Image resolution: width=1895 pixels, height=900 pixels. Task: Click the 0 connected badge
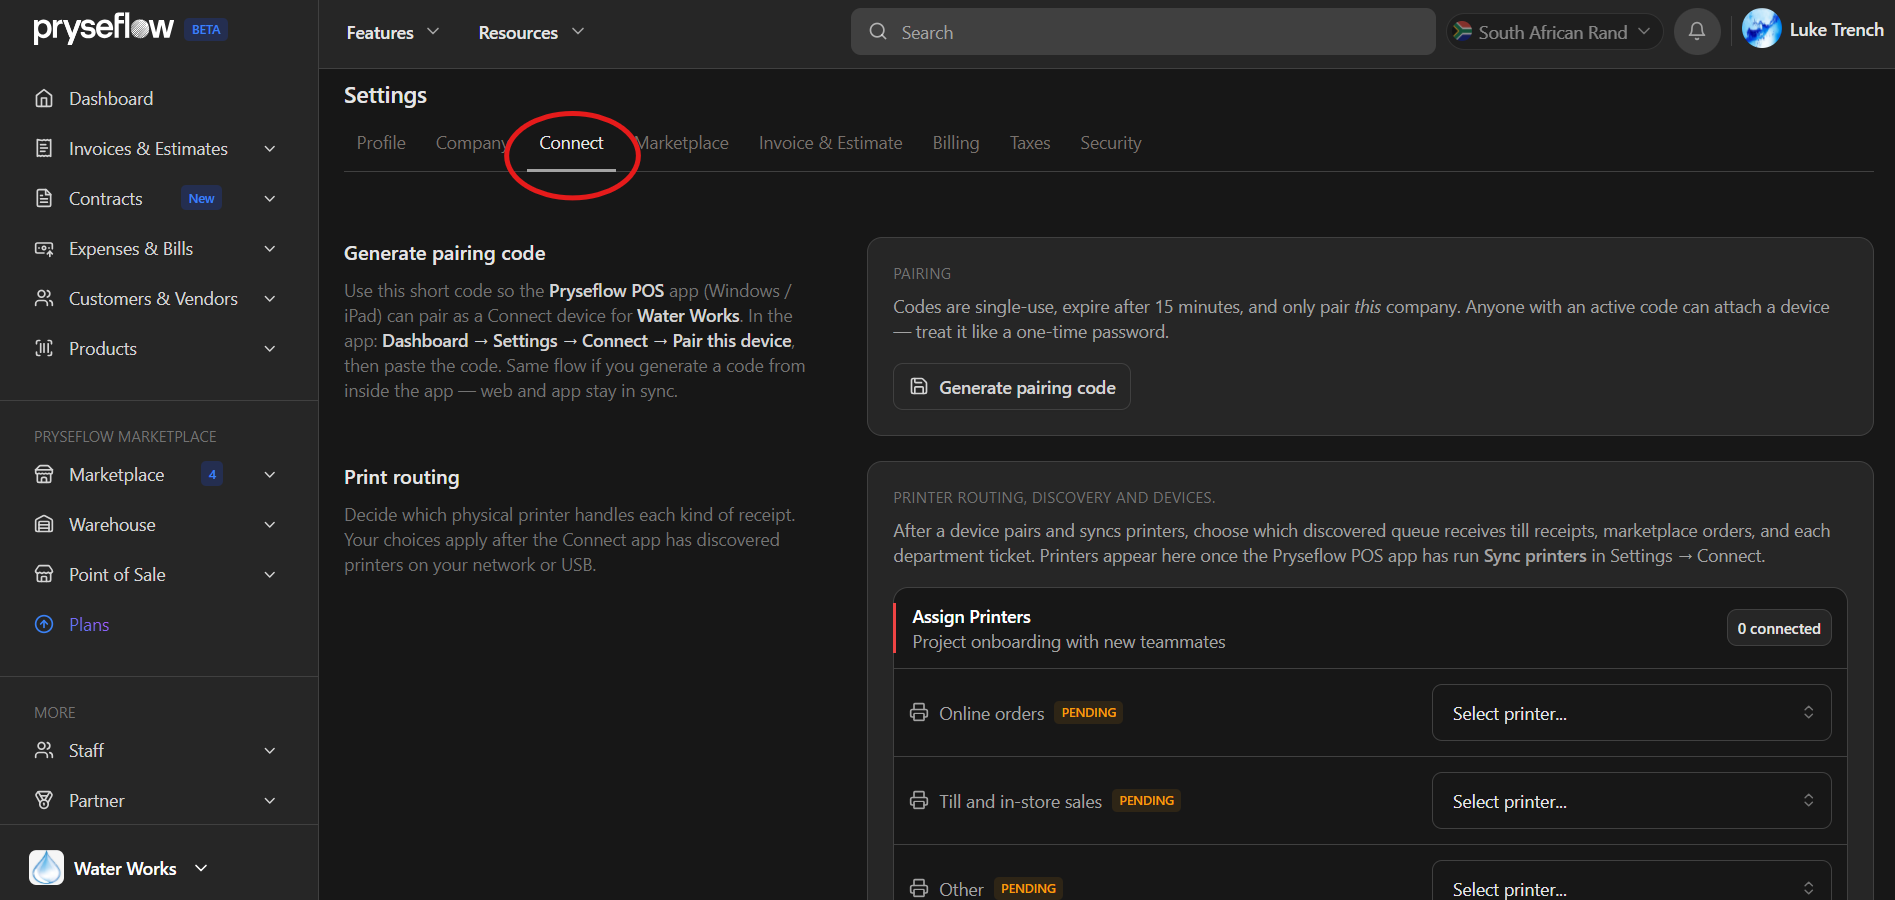[x=1779, y=628]
